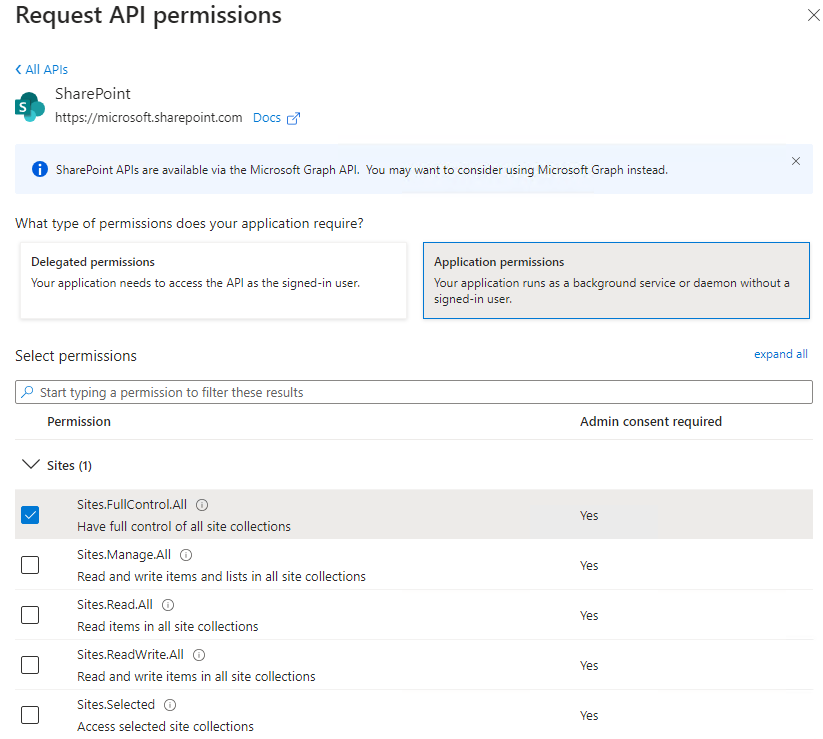
Task: Choose the Application permissions card
Action: pyautogui.click(x=616, y=280)
